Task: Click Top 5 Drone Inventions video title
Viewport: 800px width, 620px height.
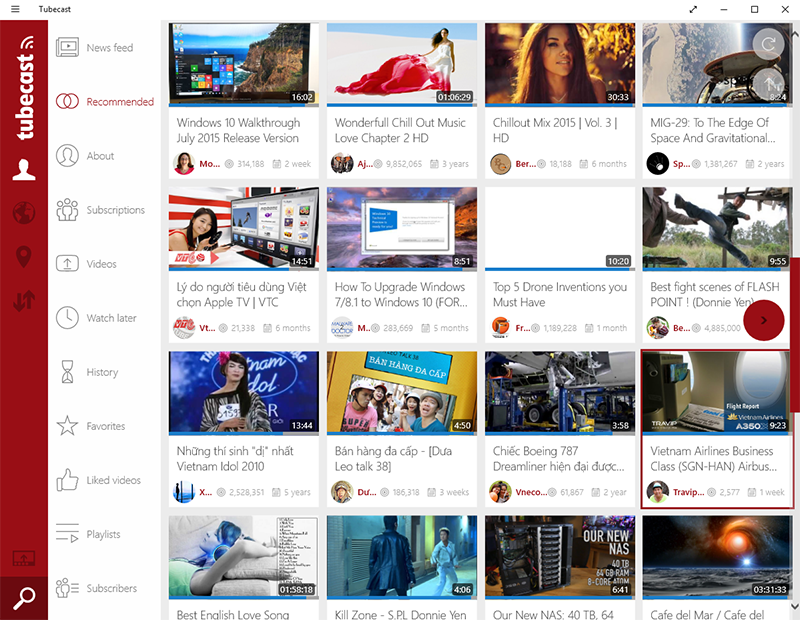Action: (559, 294)
